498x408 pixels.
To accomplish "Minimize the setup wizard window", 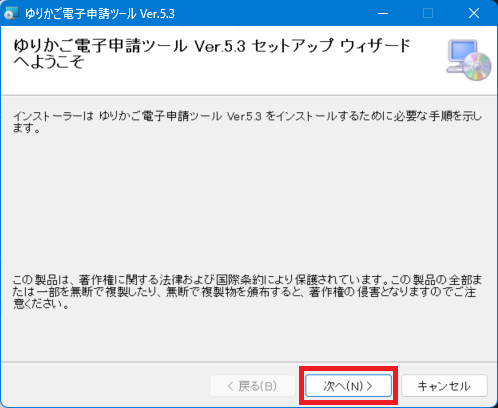I will pos(383,13).
